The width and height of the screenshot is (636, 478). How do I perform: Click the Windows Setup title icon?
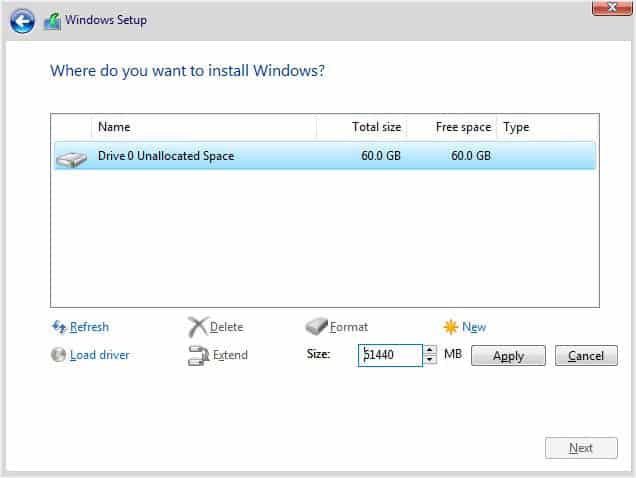click(52, 21)
